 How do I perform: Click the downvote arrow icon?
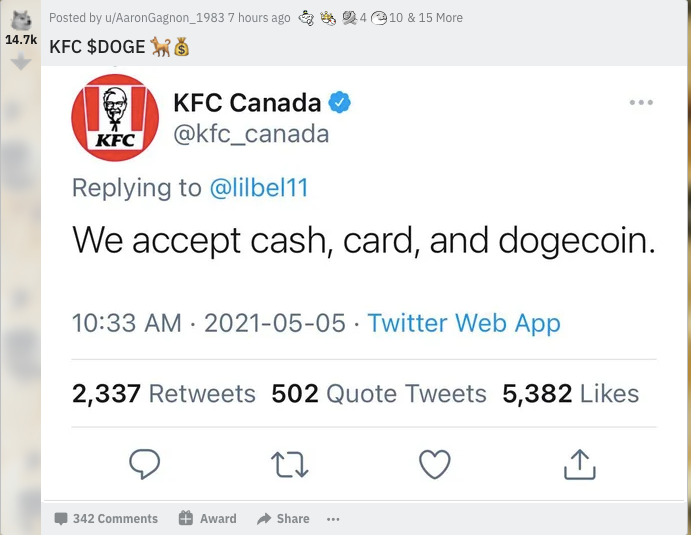21,61
